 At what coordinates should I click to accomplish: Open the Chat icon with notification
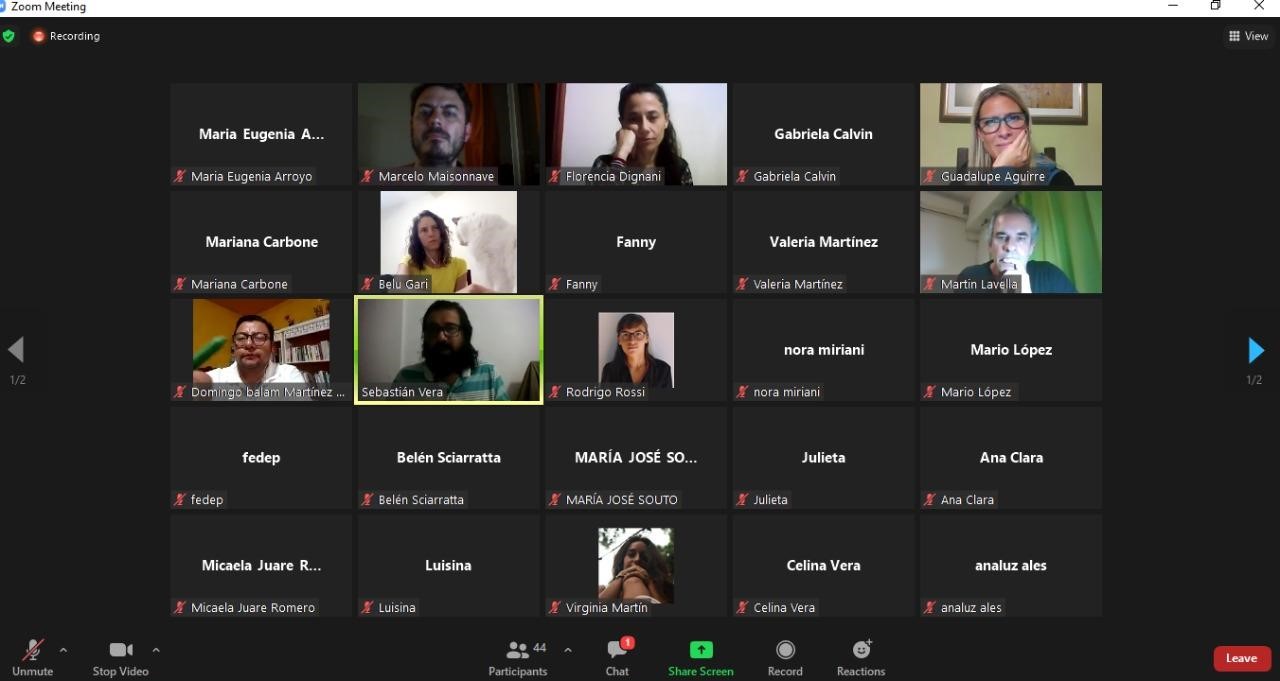(x=618, y=650)
